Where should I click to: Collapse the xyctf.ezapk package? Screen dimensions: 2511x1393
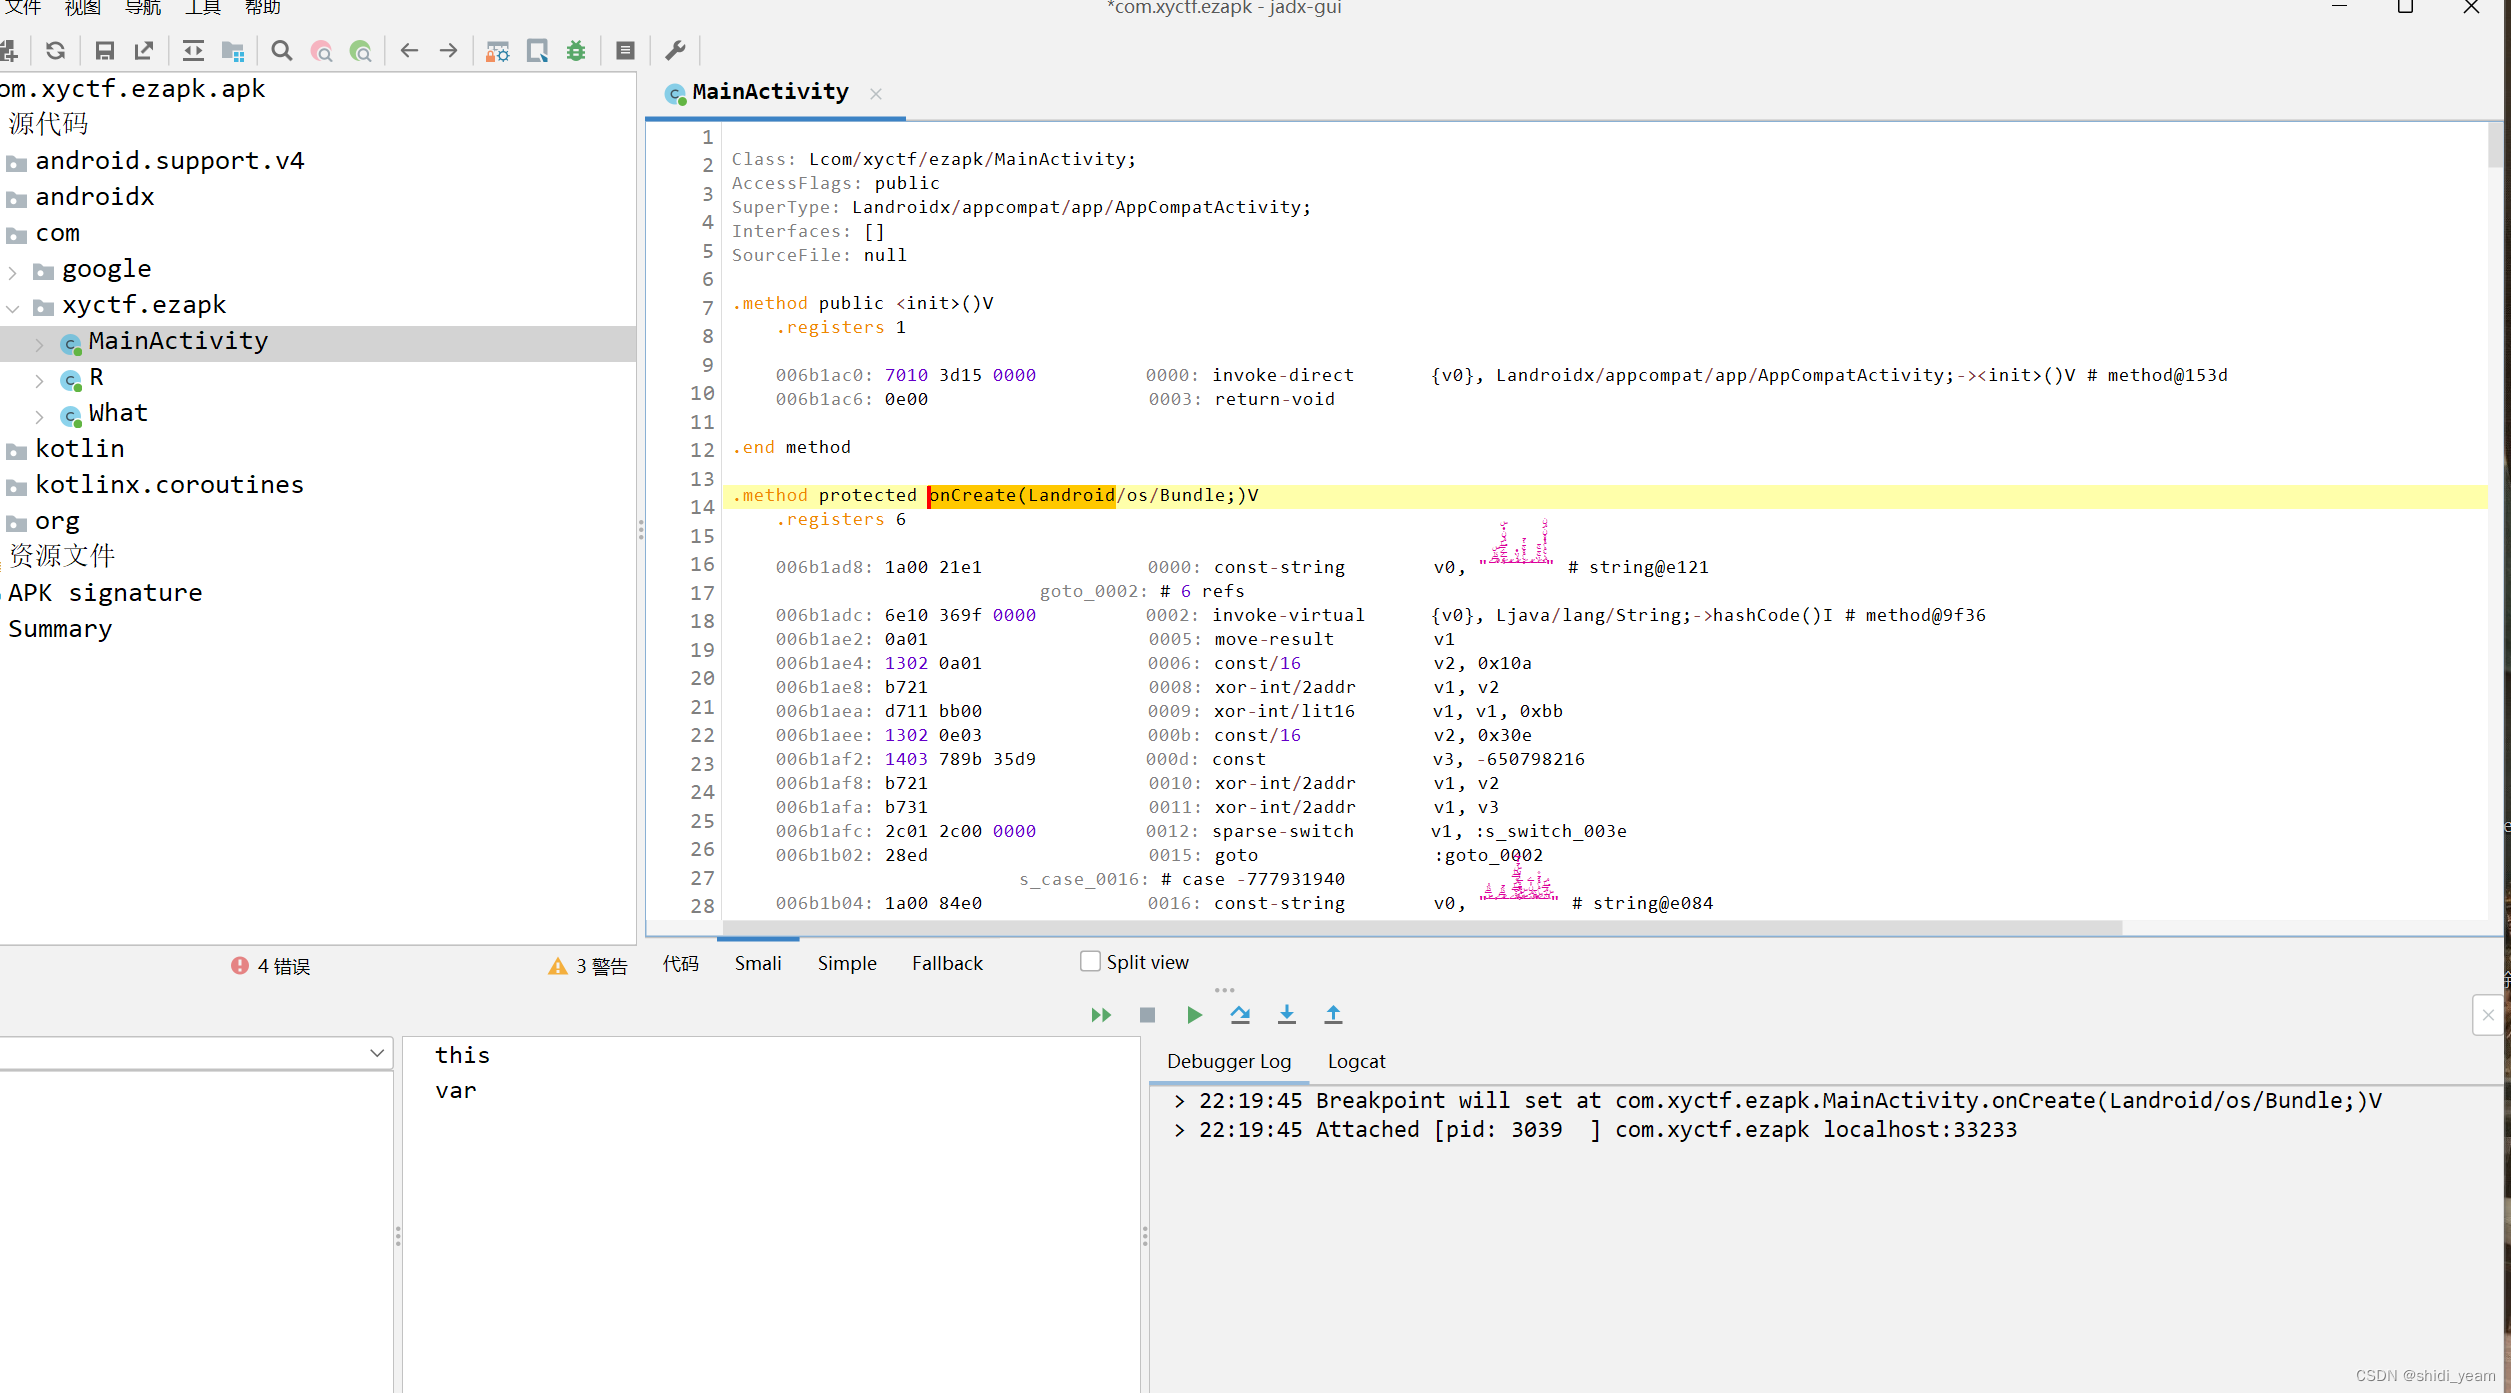pyautogui.click(x=13, y=308)
